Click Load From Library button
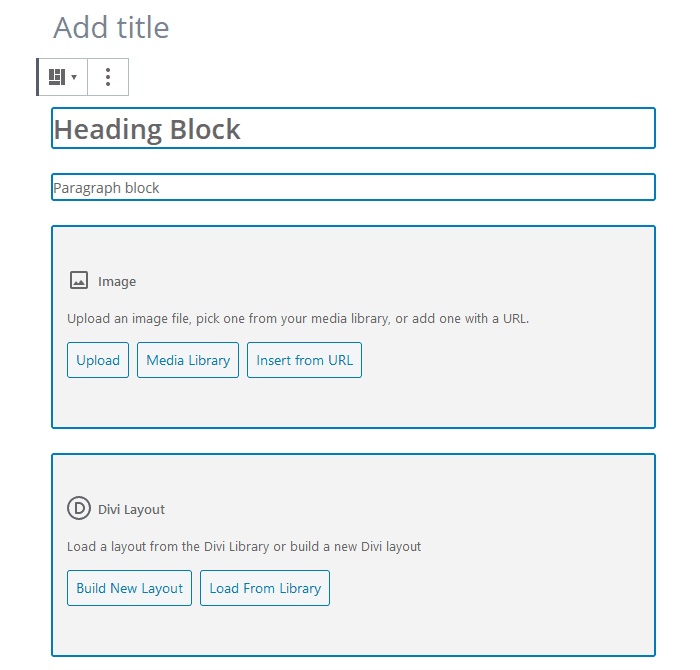Image resolution: width=700 pixels, height=670 pixels. coord(265,588)
